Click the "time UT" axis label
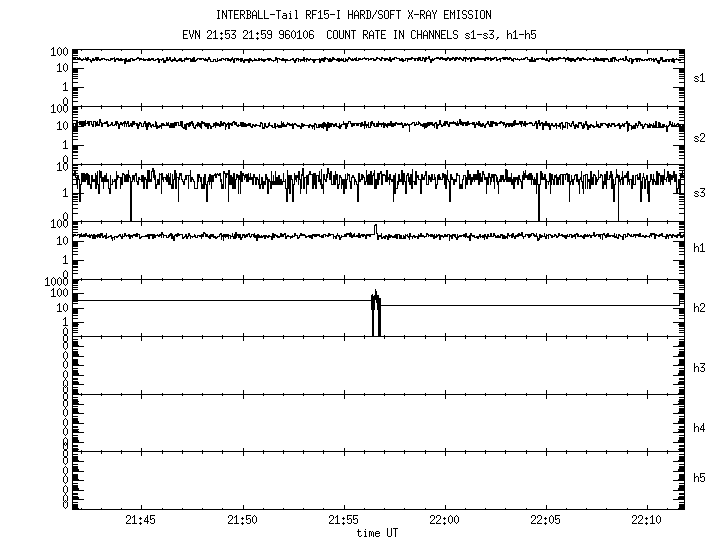The image size is (720, 550). 380,534
